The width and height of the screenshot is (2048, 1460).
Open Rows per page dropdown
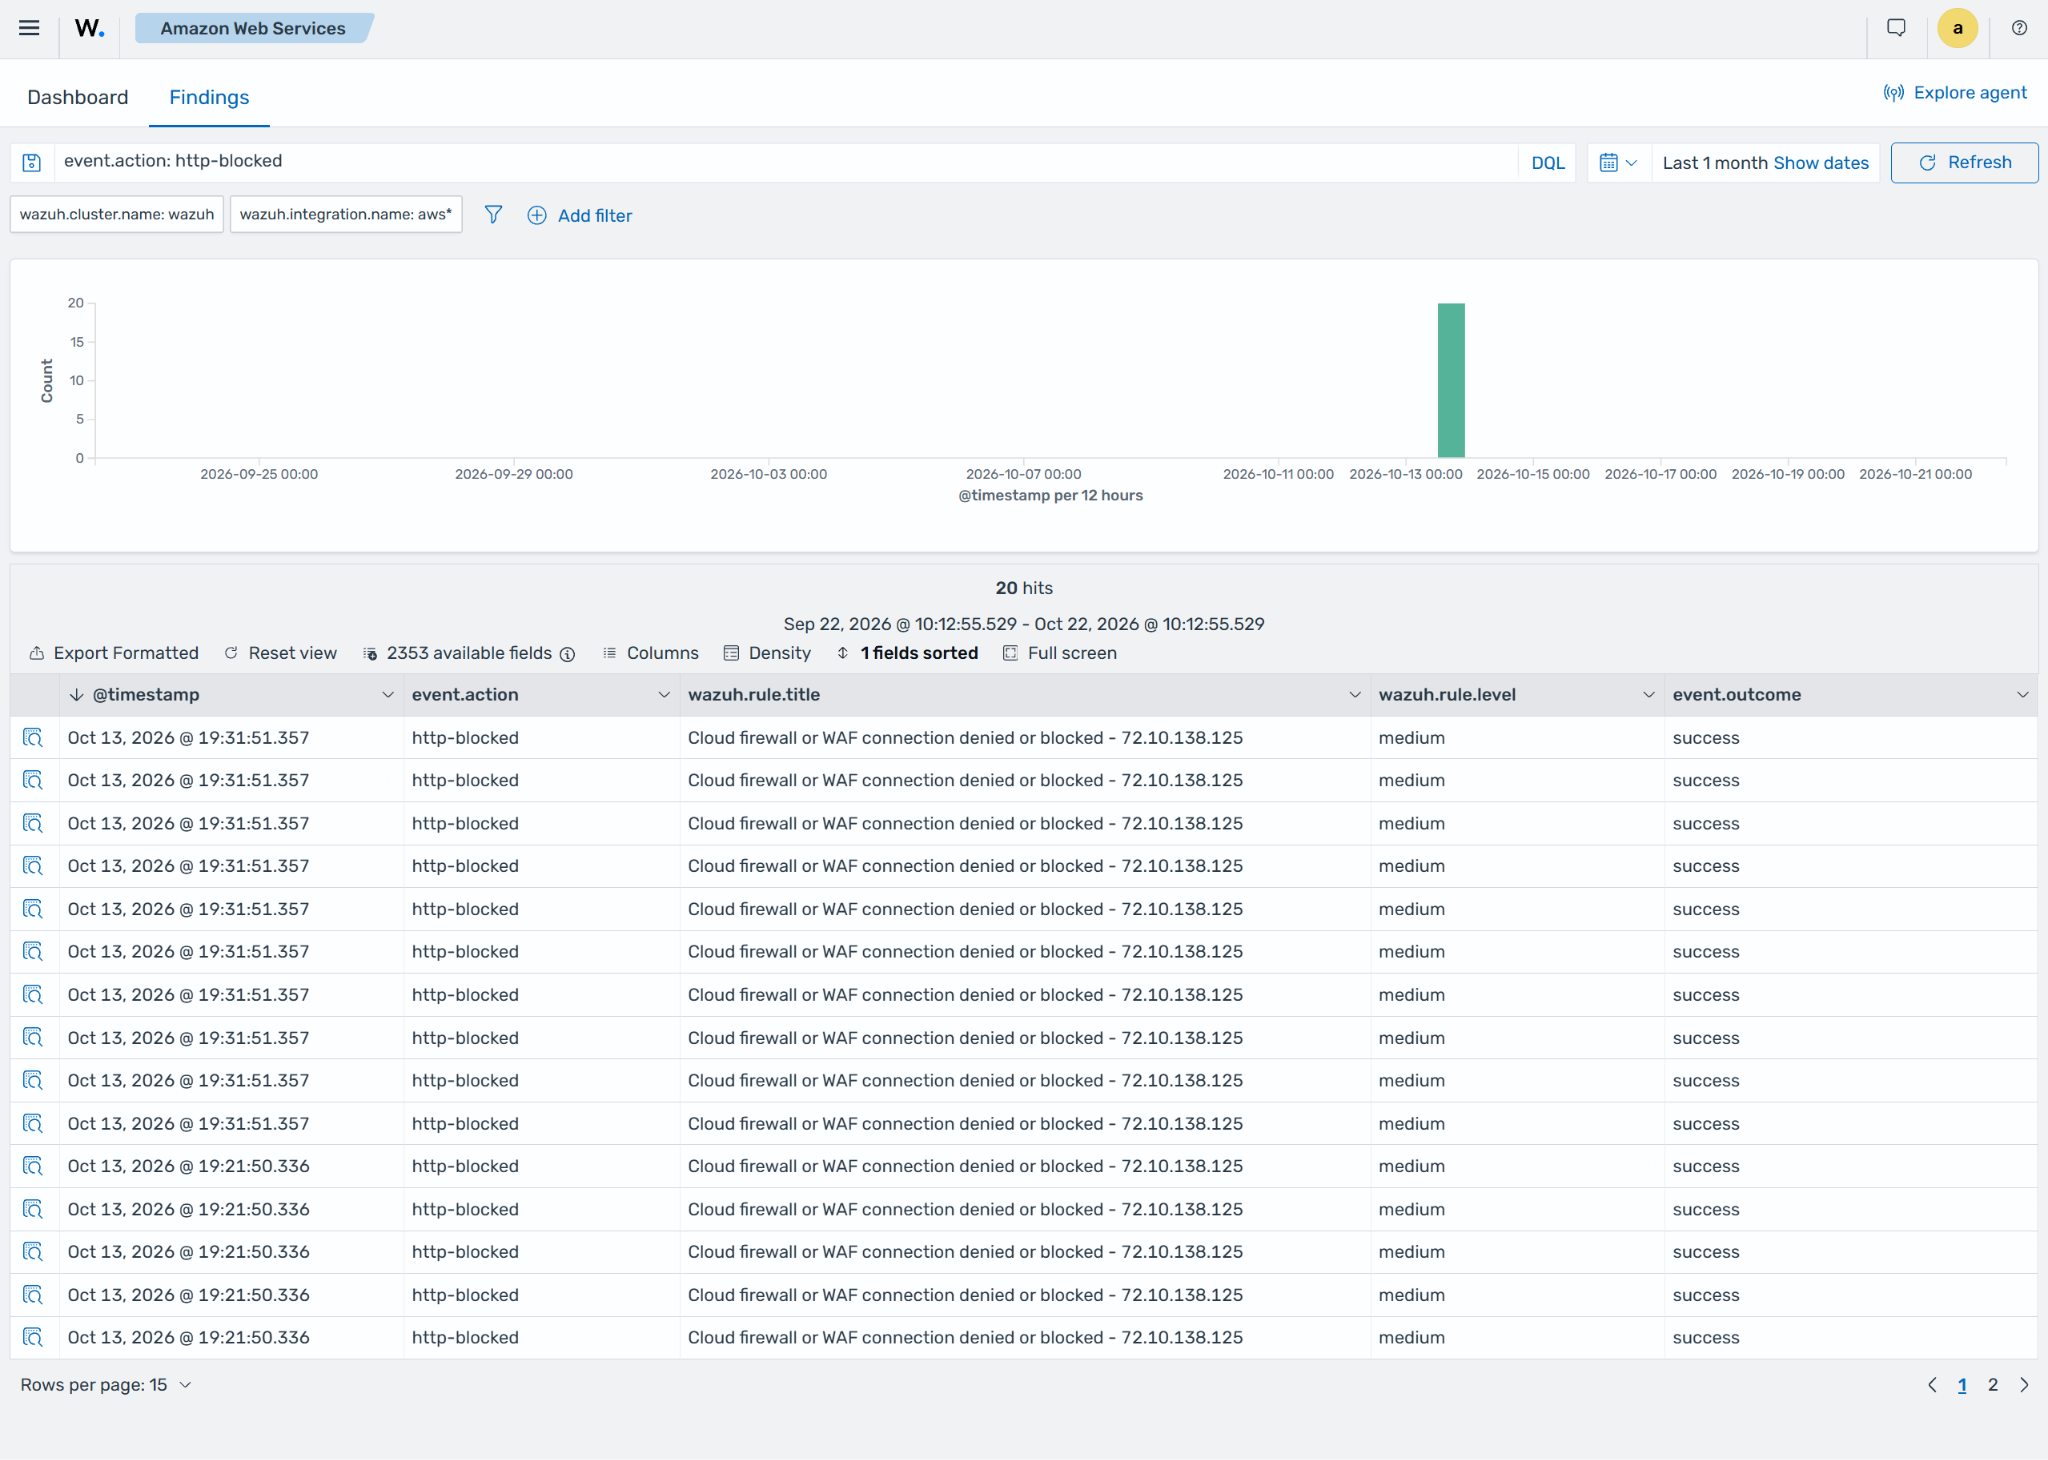[106, 1385]
